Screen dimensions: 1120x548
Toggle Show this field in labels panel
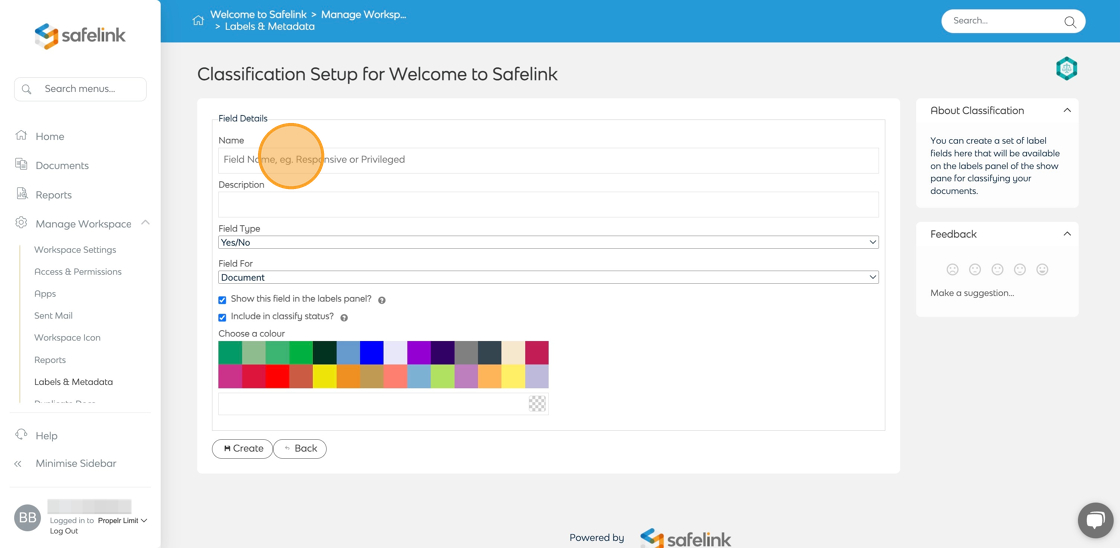pos(222,300)
